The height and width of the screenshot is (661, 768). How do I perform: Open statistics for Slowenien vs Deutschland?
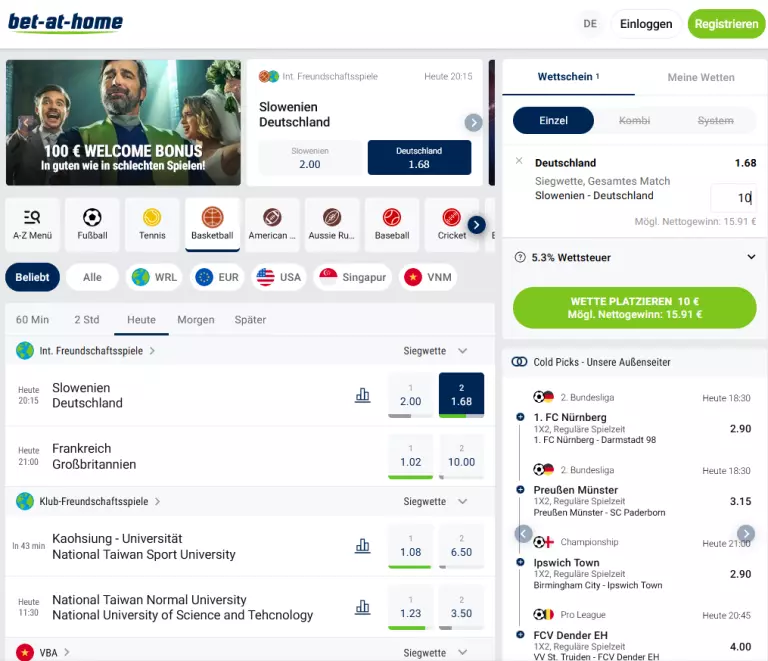[362, 395]
